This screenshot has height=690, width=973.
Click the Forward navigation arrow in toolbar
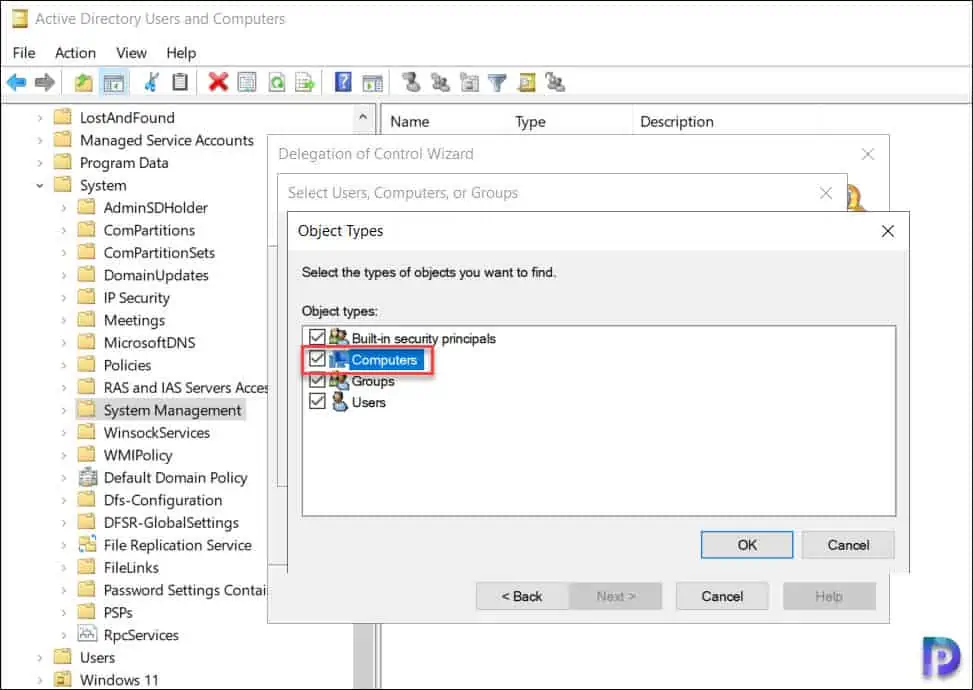coord(45,82)
